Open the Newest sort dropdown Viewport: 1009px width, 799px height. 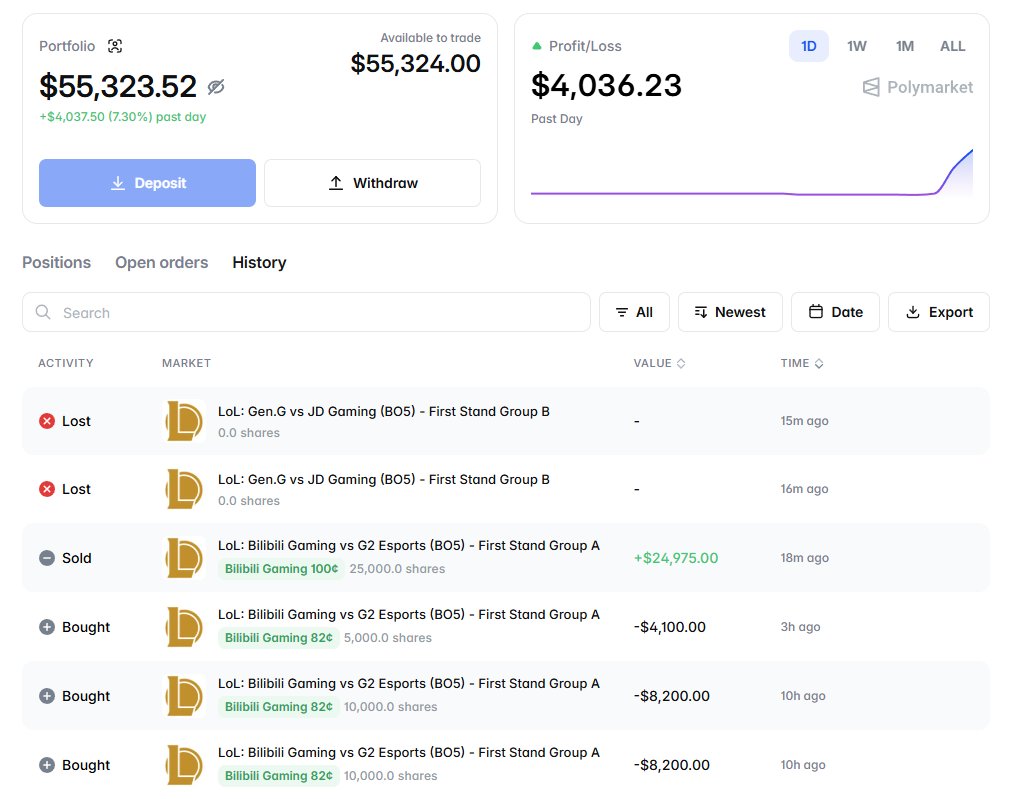pos(730,312)
